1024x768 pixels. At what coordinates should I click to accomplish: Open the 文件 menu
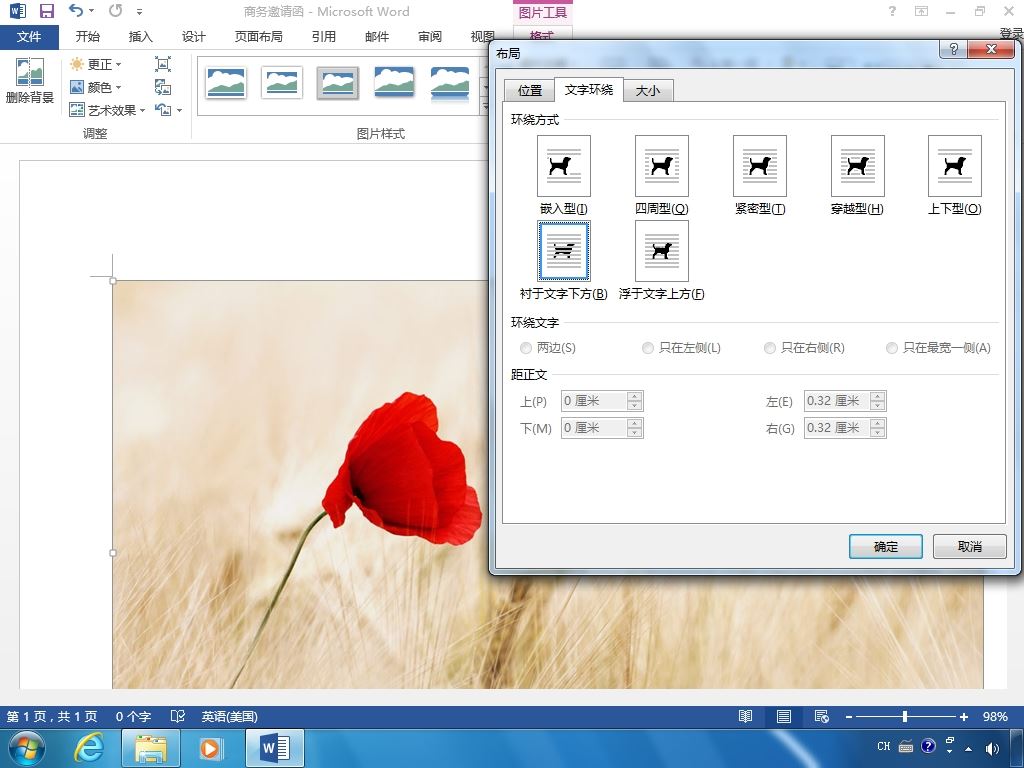pos(29,37)
